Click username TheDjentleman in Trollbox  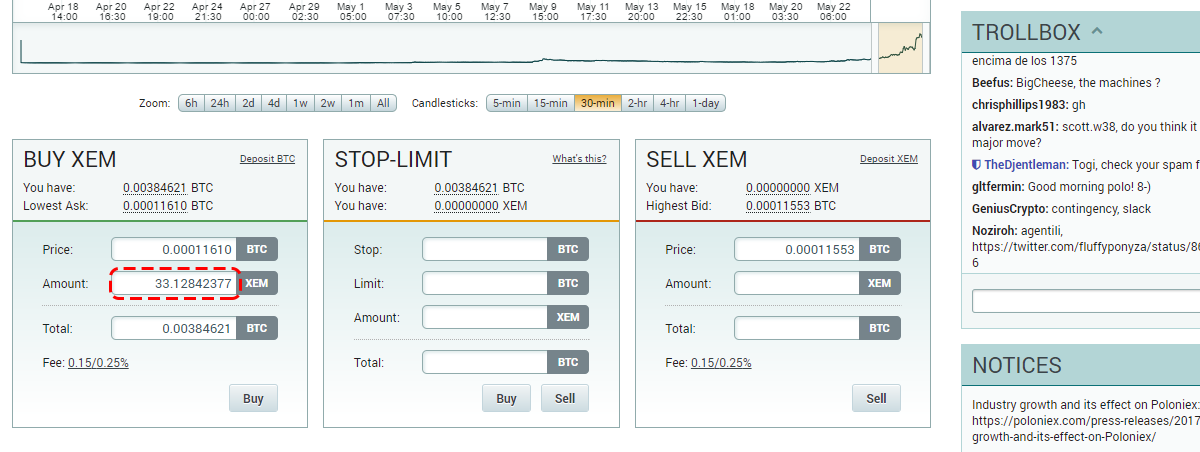(1025, 164)
